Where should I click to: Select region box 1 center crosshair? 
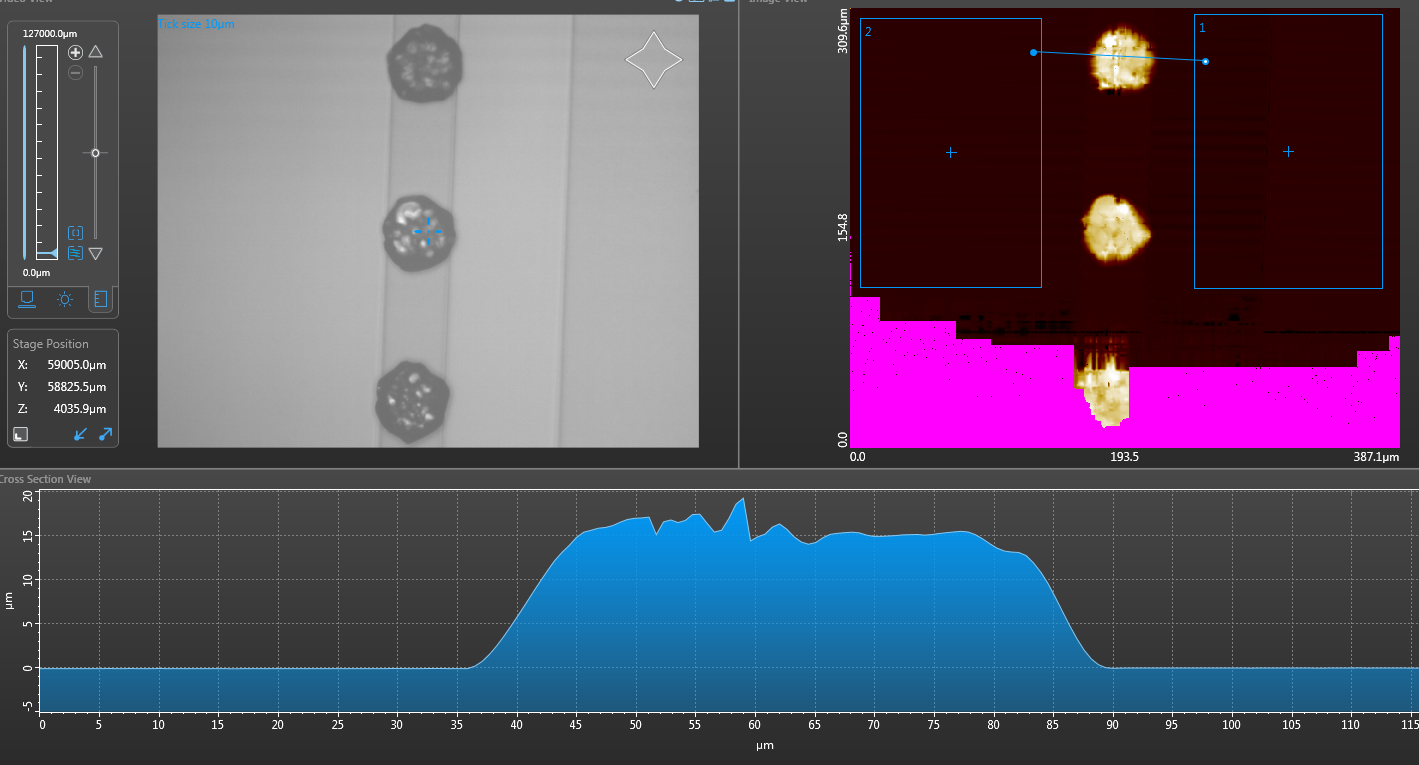click(x=1288, y=152)
